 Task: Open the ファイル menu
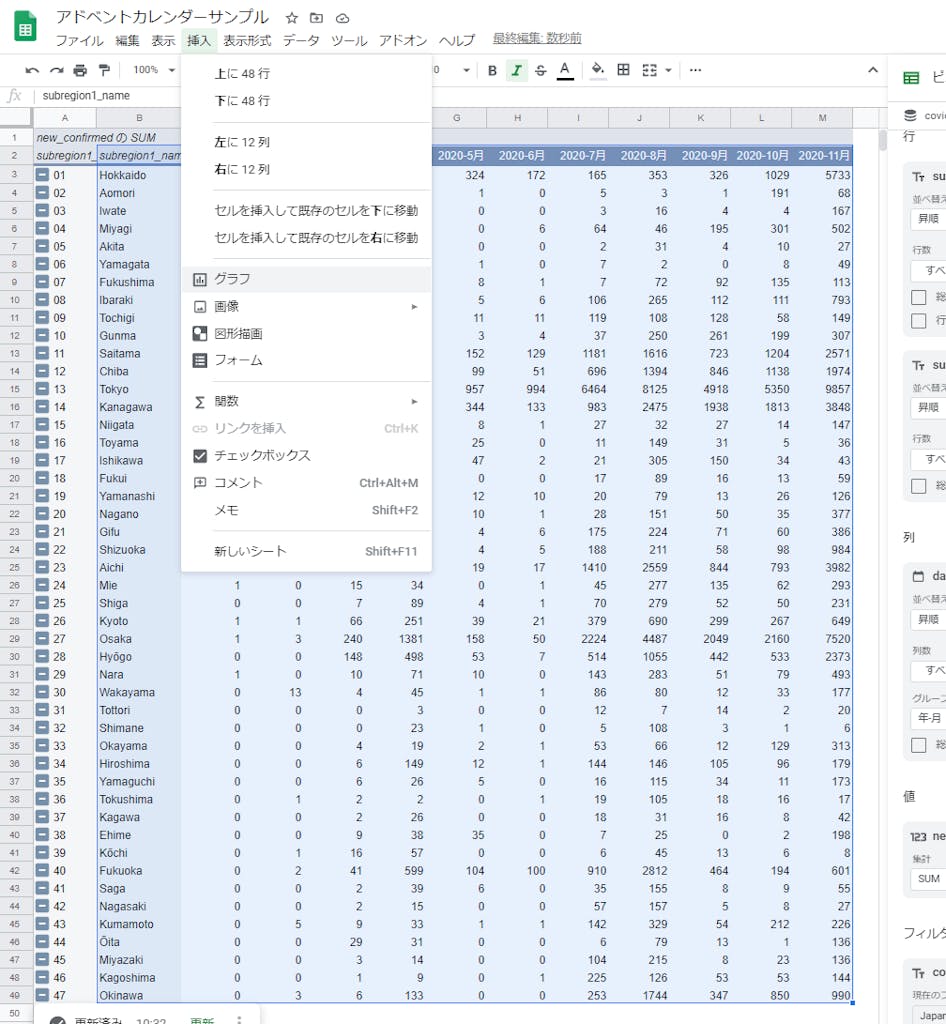tap(80, 40)
